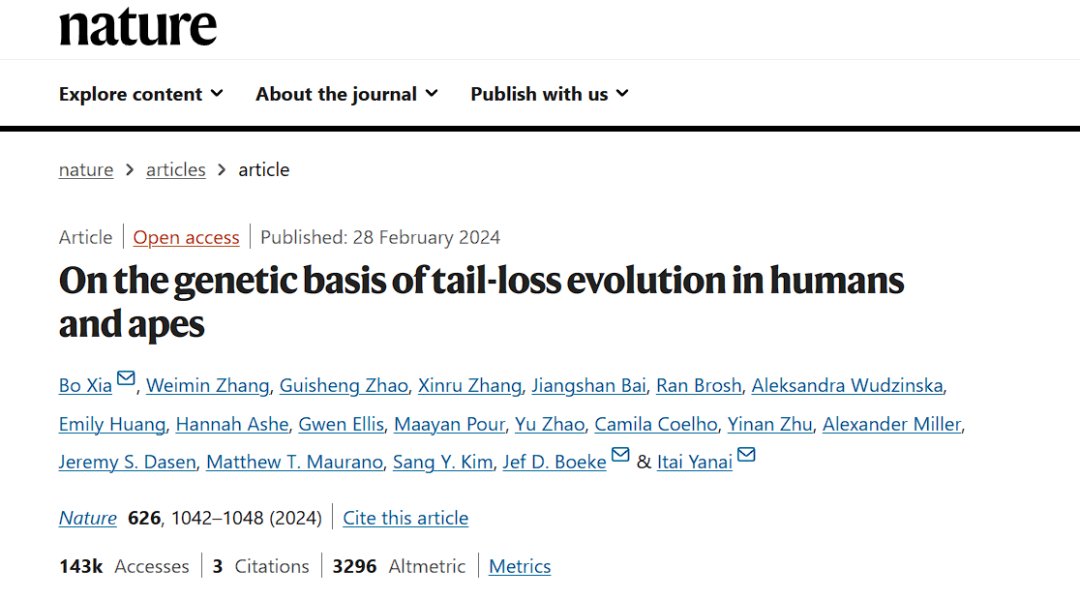
Task: Click the envelope icon beside Bo Xia
Action: tap(126, 378)
